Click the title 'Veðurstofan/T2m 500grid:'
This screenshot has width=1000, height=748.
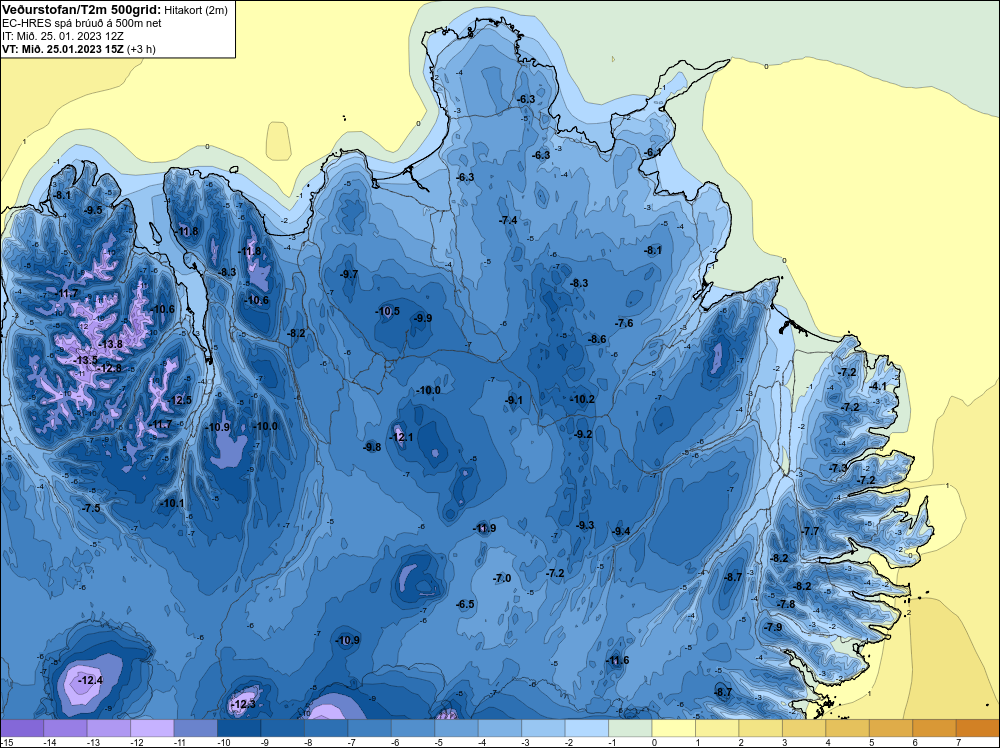click(x=82, y=9)
